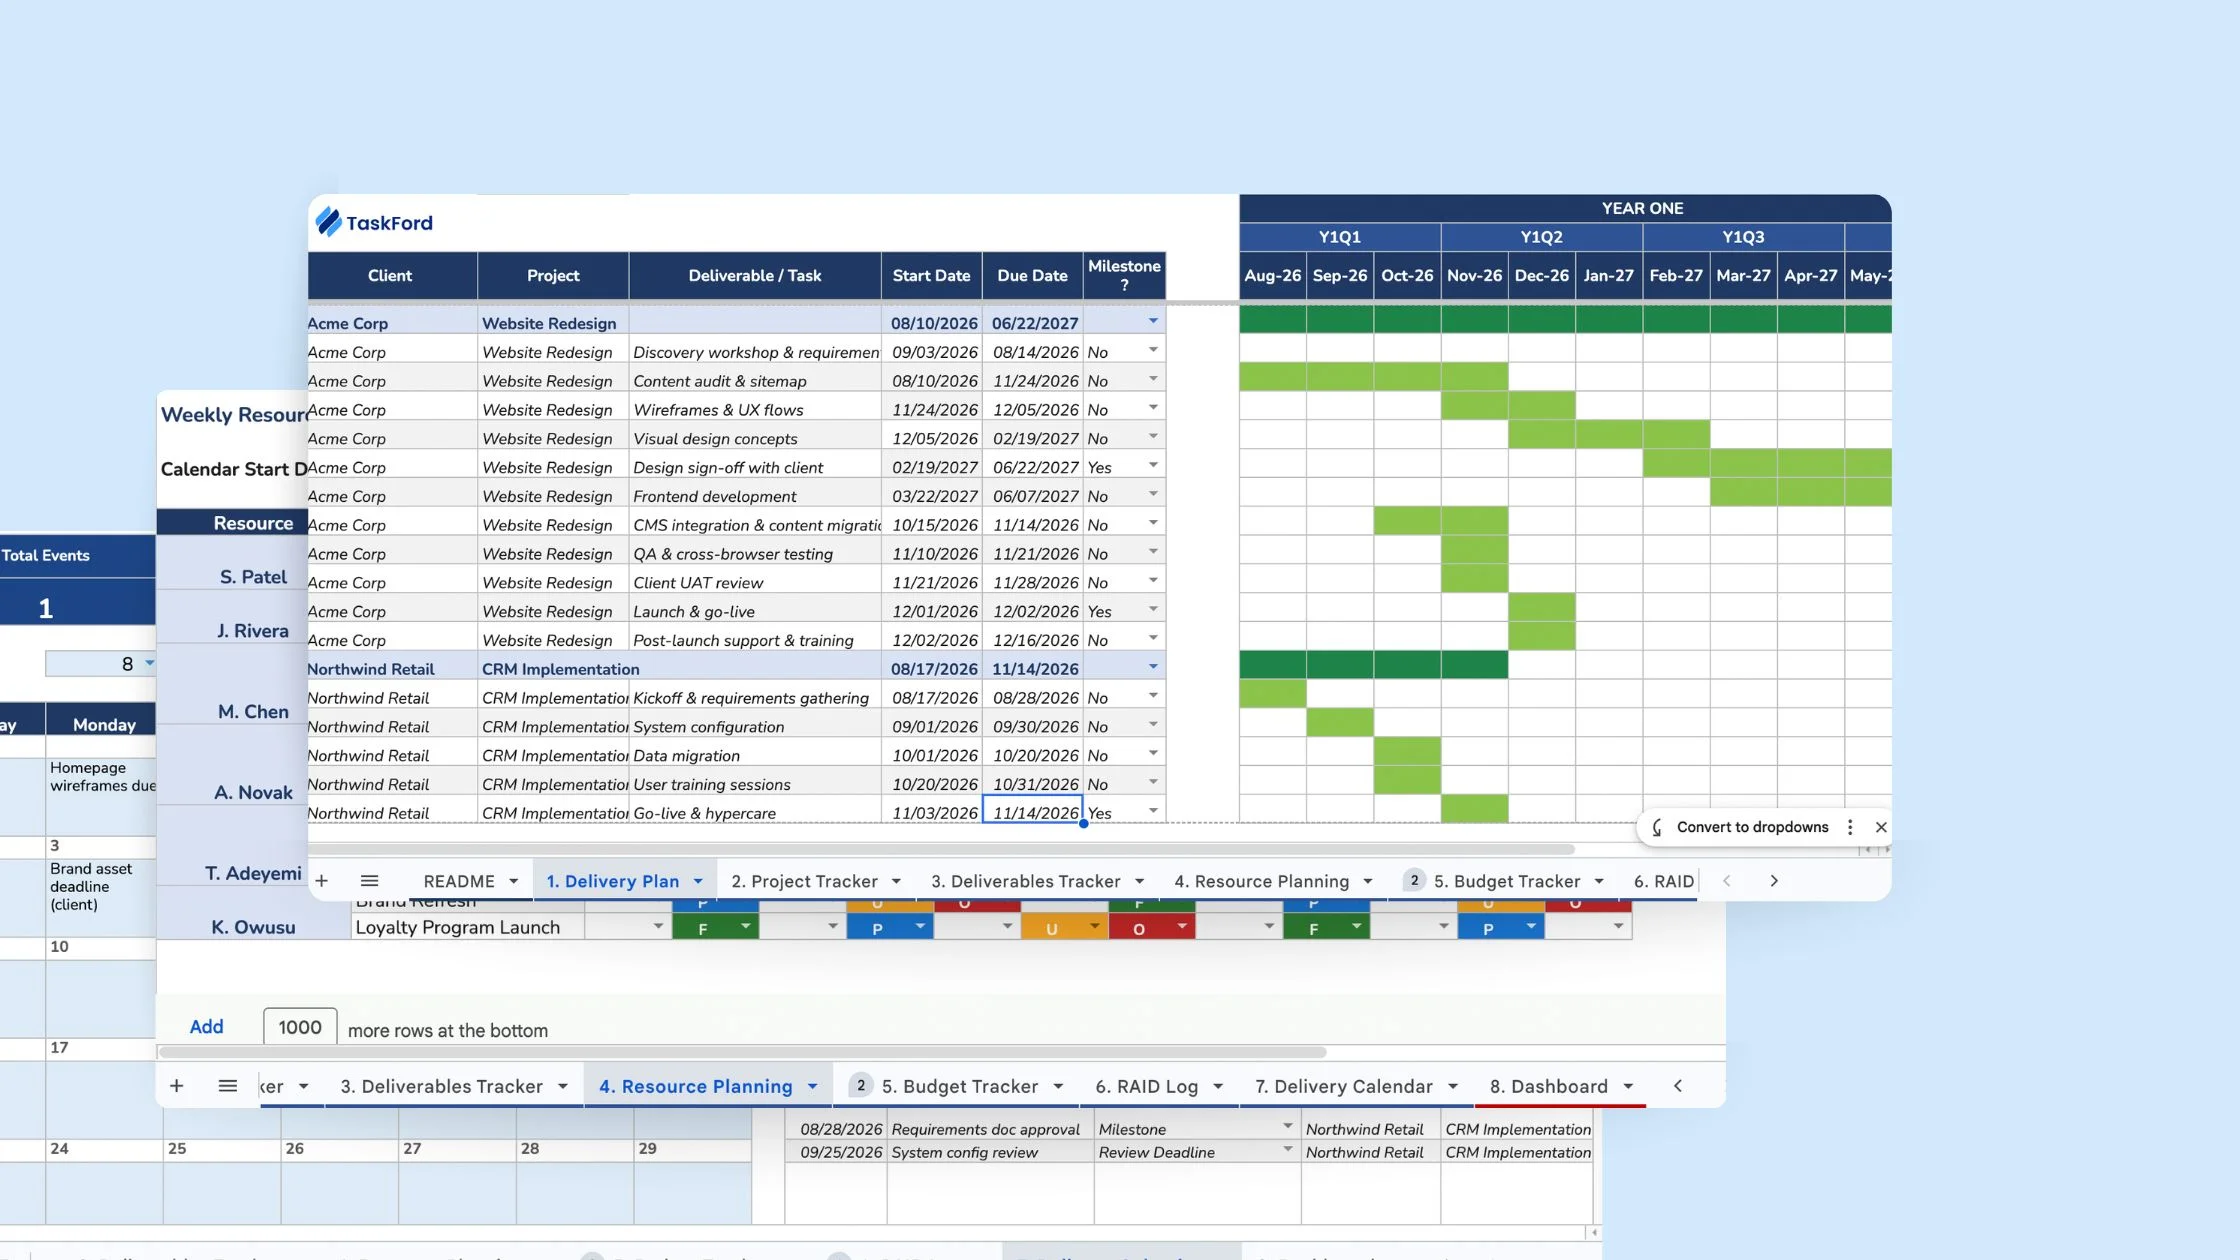The width and height of the screenshot is (2240, 1260).
Task: Switch to 6. RAID Log tab
Action: pyautogui.click(x=1146, y=1086)
